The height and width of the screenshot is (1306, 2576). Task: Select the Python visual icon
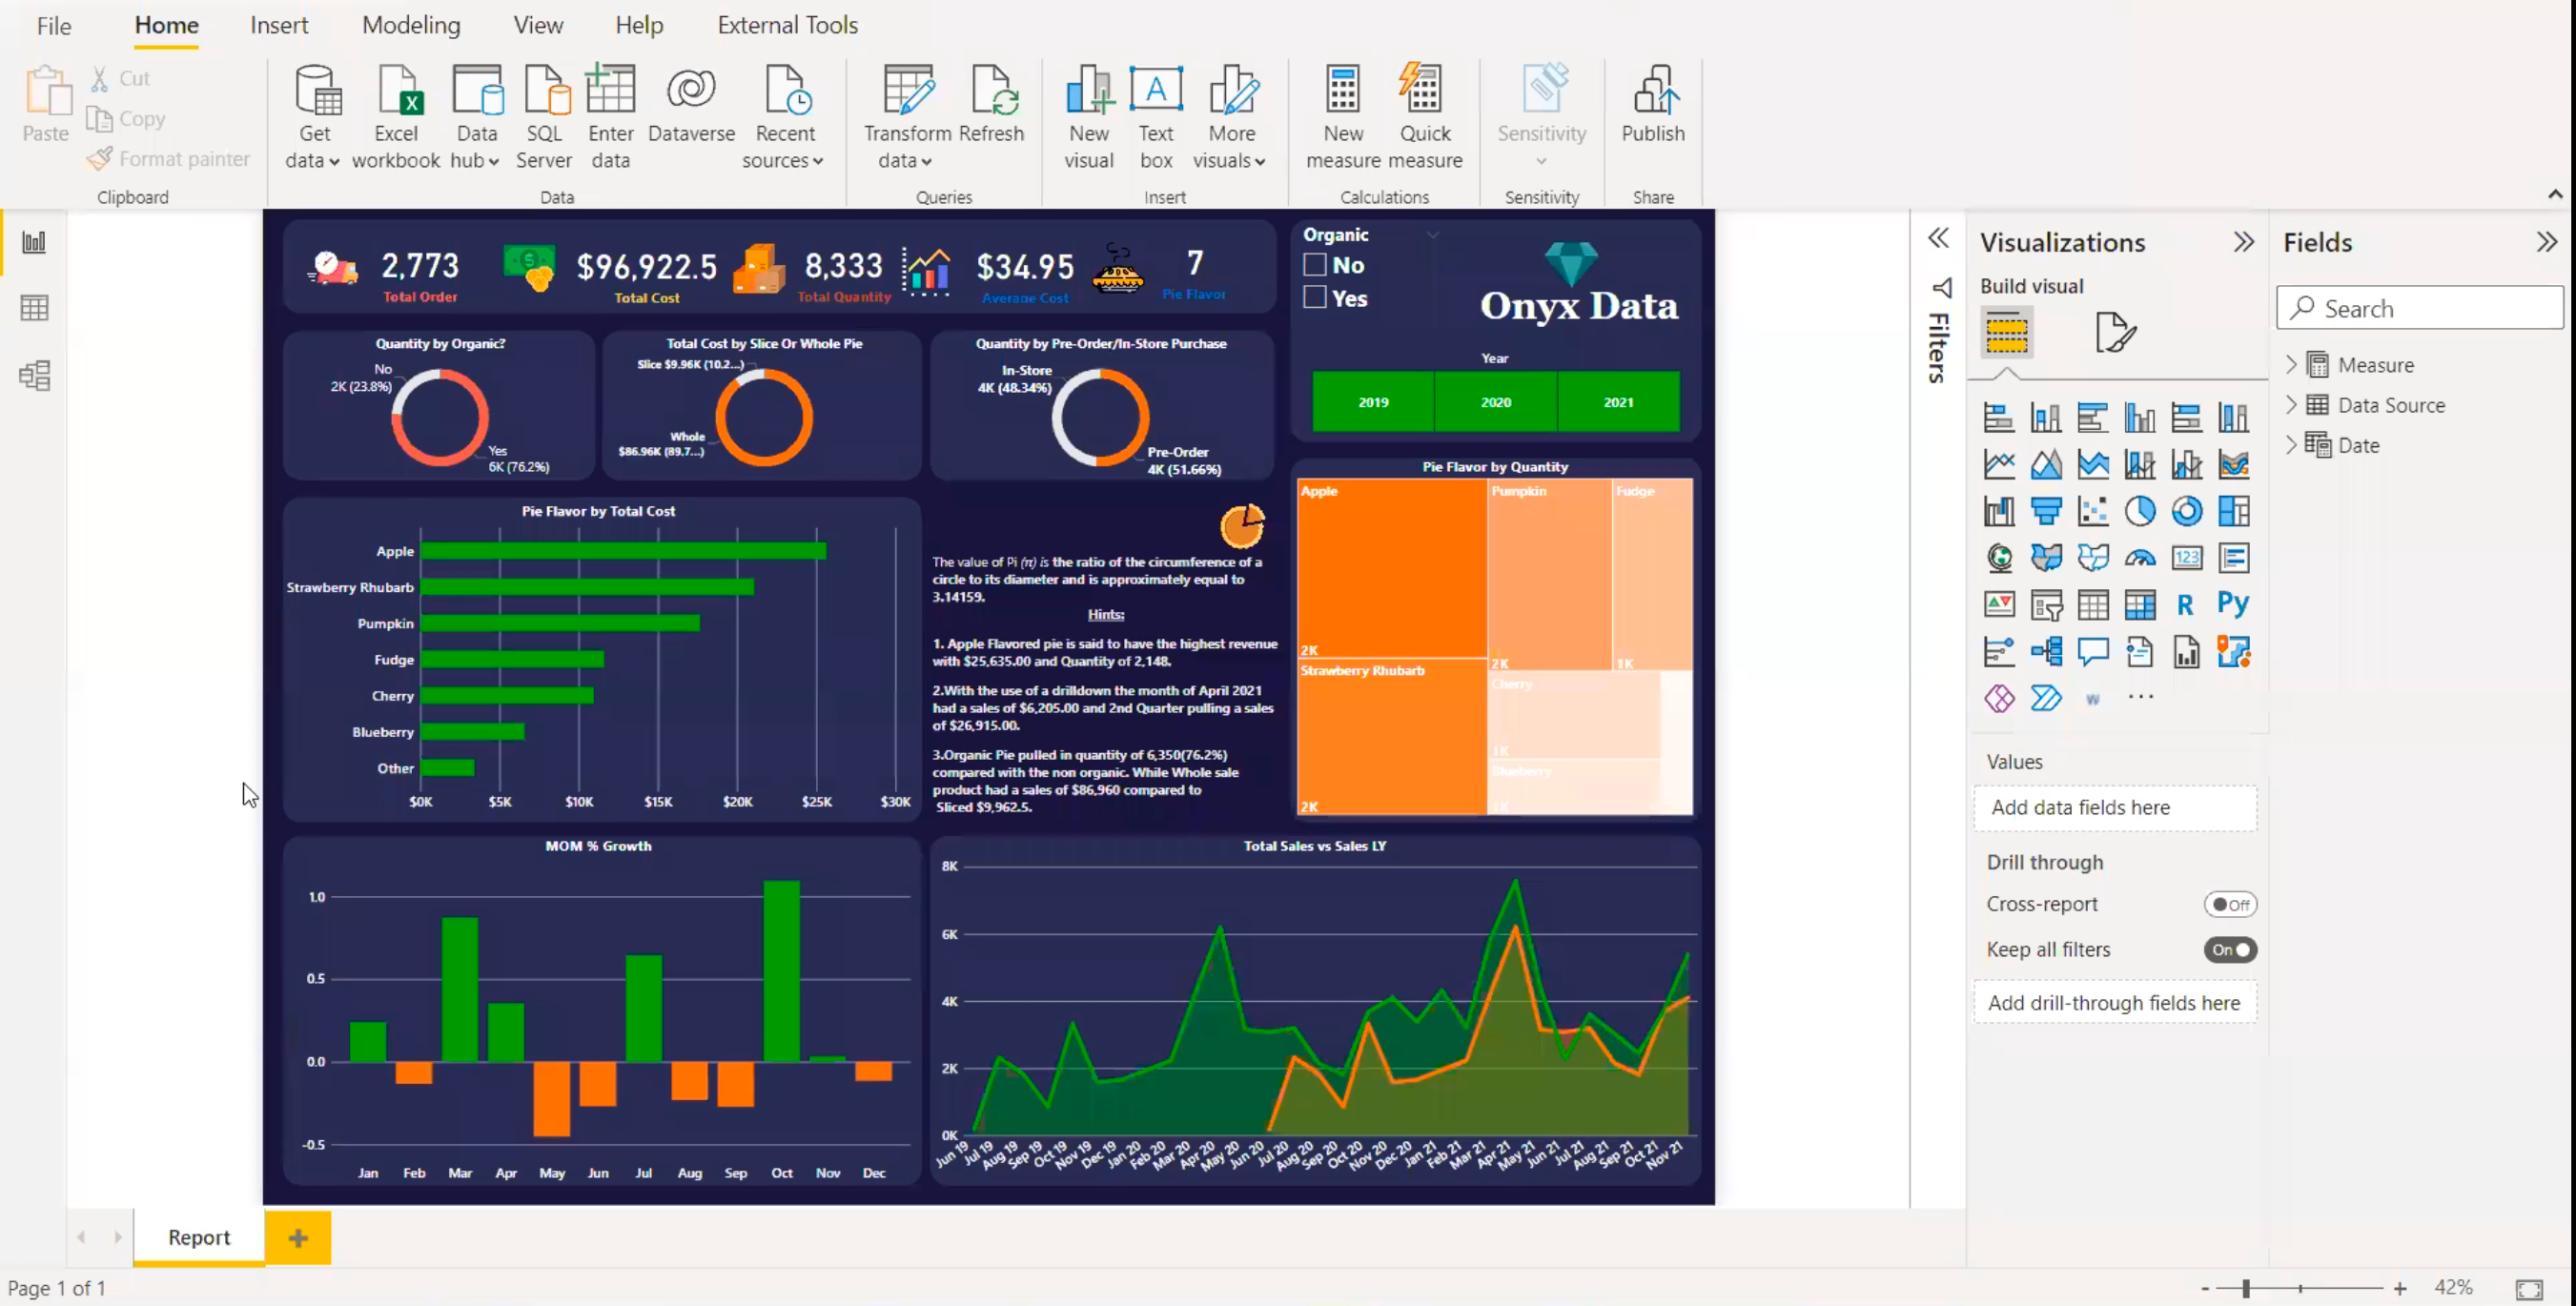2232,604
